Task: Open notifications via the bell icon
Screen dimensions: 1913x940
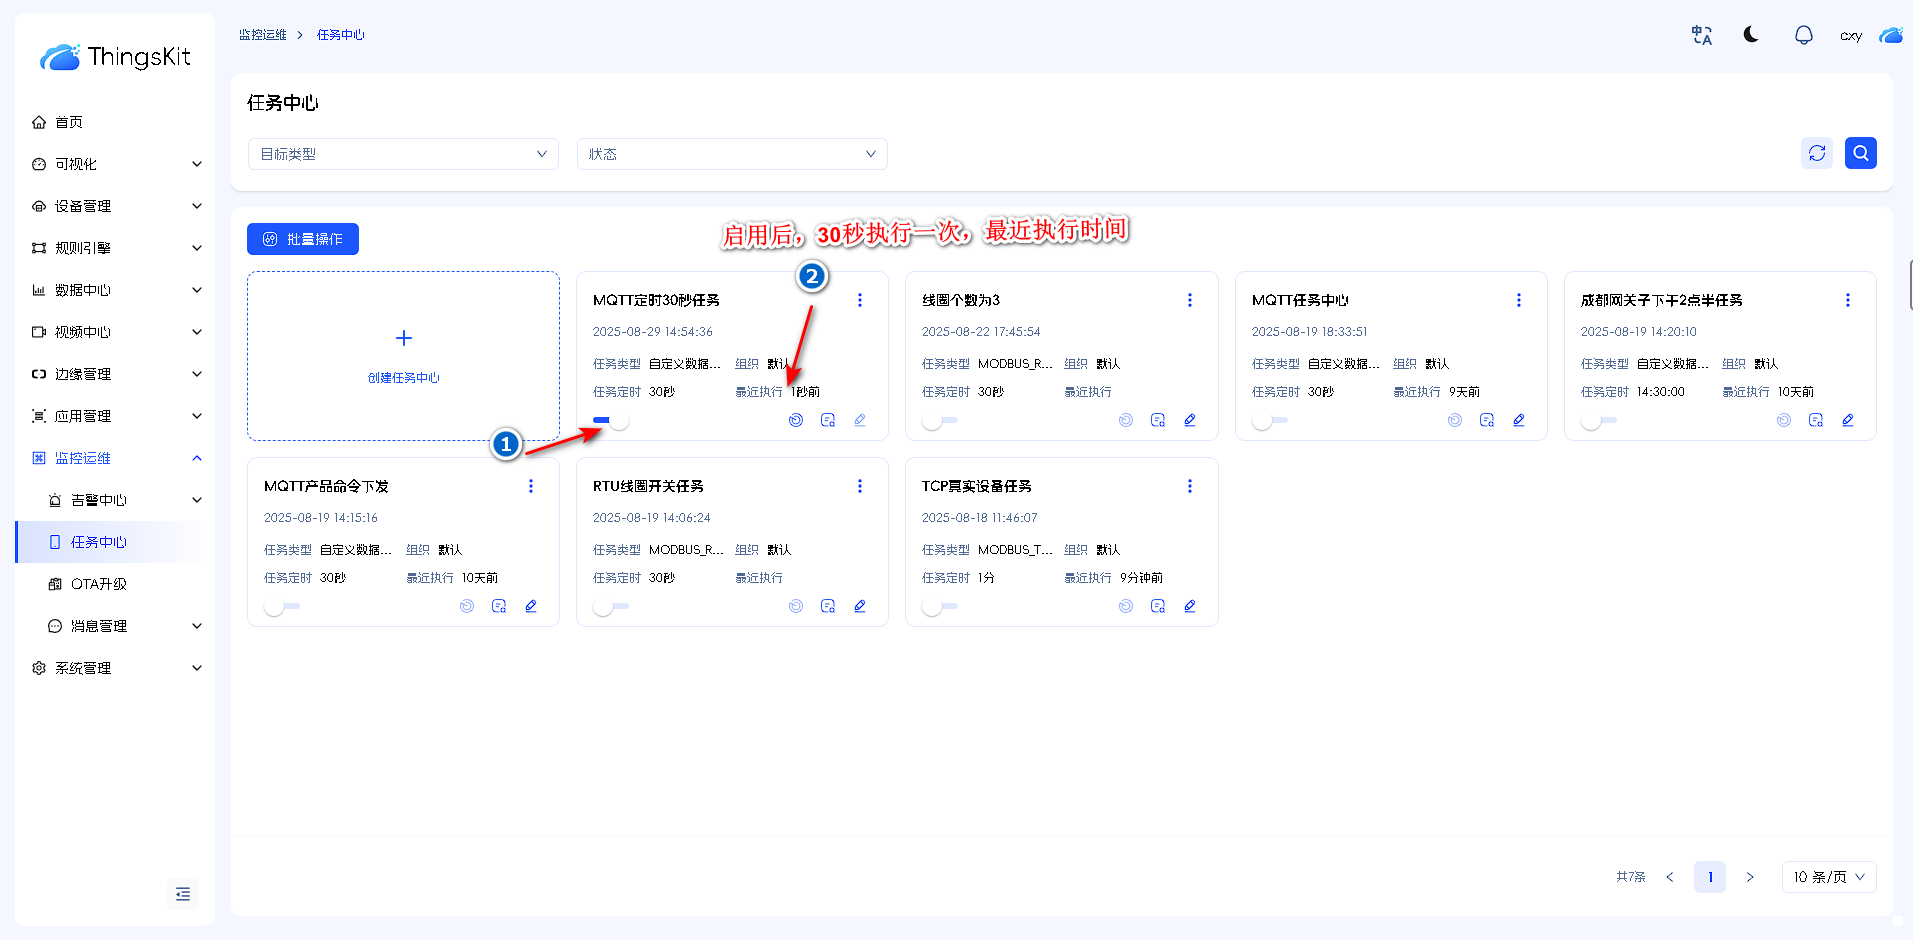Action: 1803,36
